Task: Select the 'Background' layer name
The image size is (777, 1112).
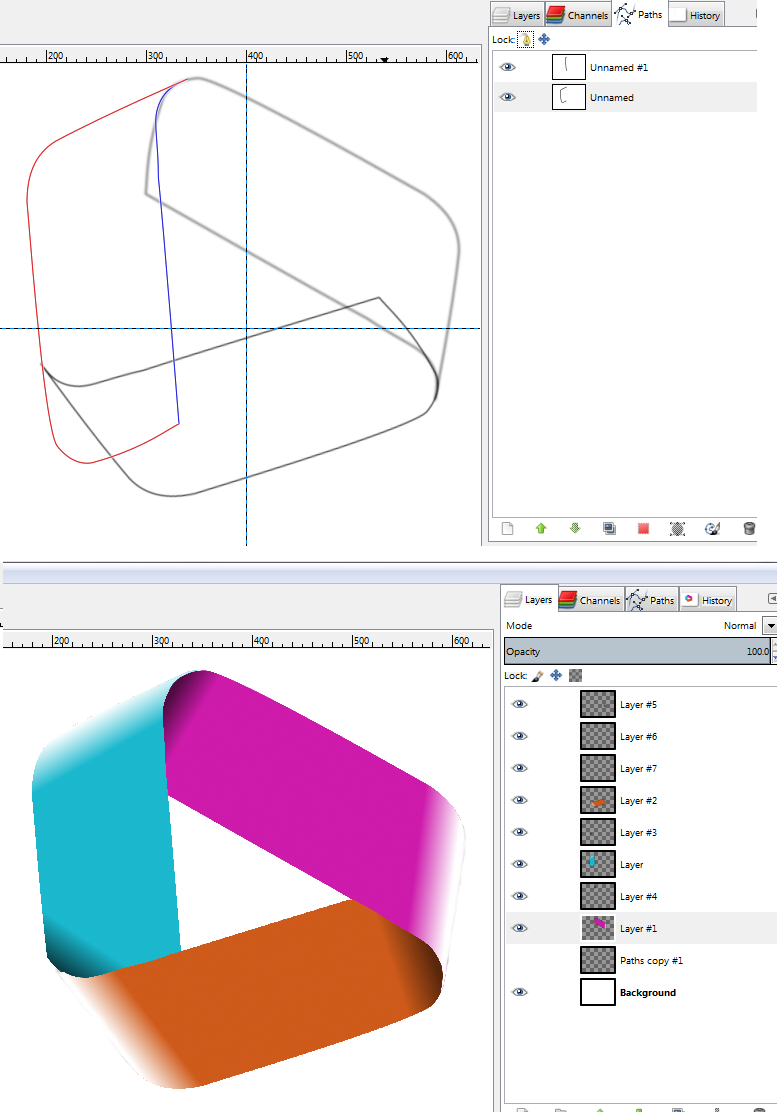Action: [648, 992]
